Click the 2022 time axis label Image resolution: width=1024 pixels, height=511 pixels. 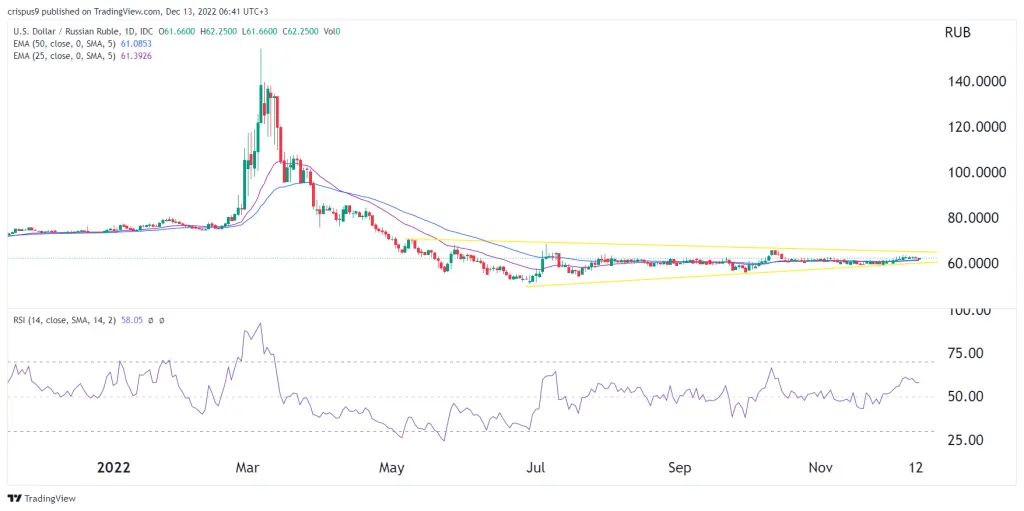pyautogui.click(x=114, y=468)
